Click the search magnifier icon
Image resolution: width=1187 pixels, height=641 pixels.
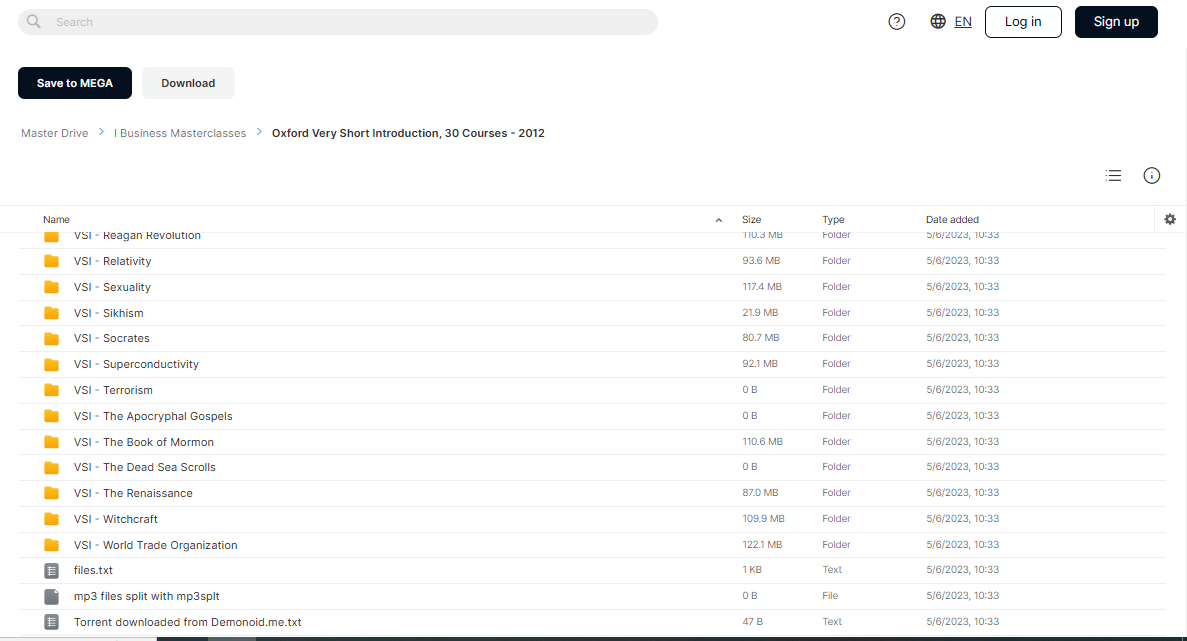pos(34,22)
